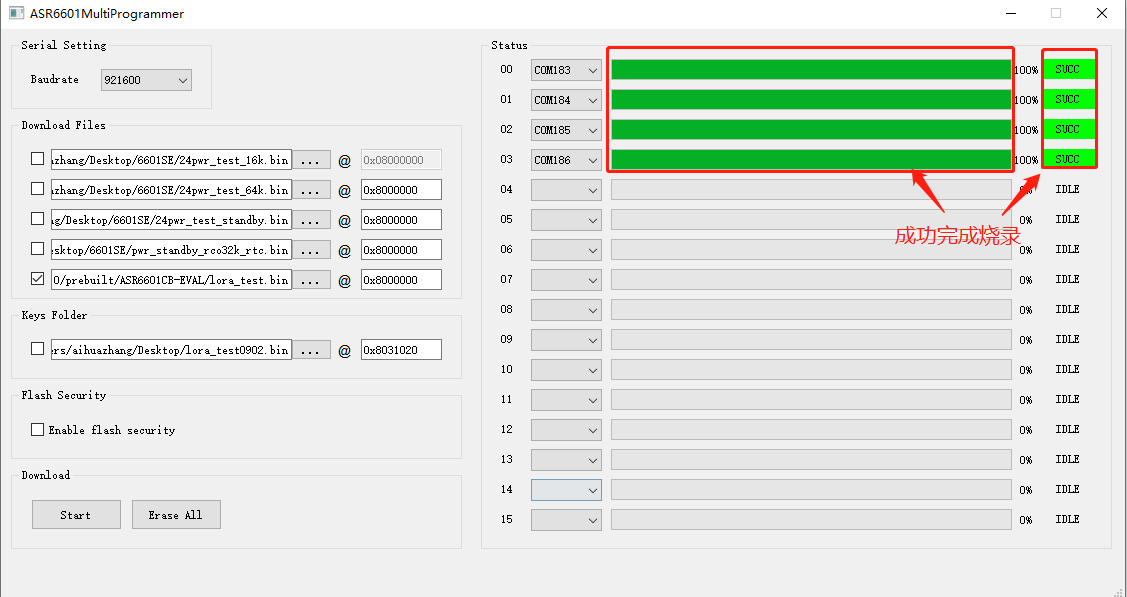Tick the Keys Folder lora_test0902.bin checkbox
Screen dimensions: 1127x597
click(x=37, y=348)
